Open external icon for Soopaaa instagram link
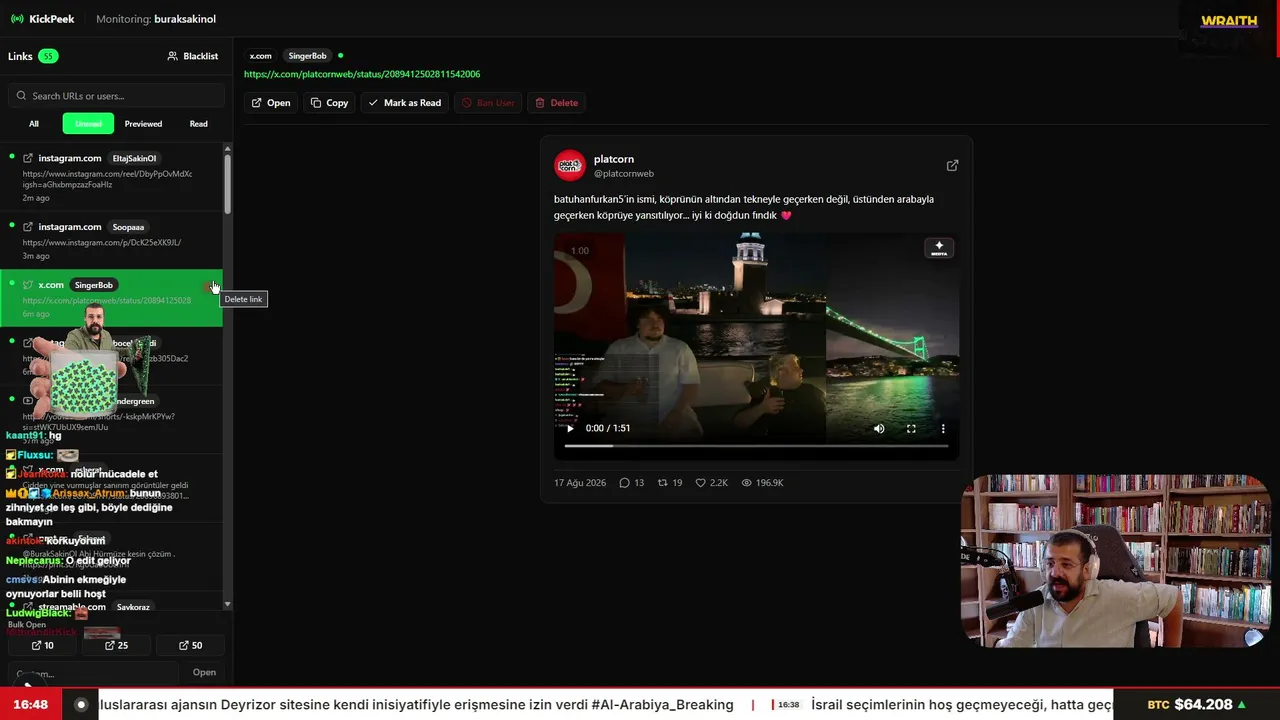This screenshot has height=720, width=1280. tap(28, 227)
